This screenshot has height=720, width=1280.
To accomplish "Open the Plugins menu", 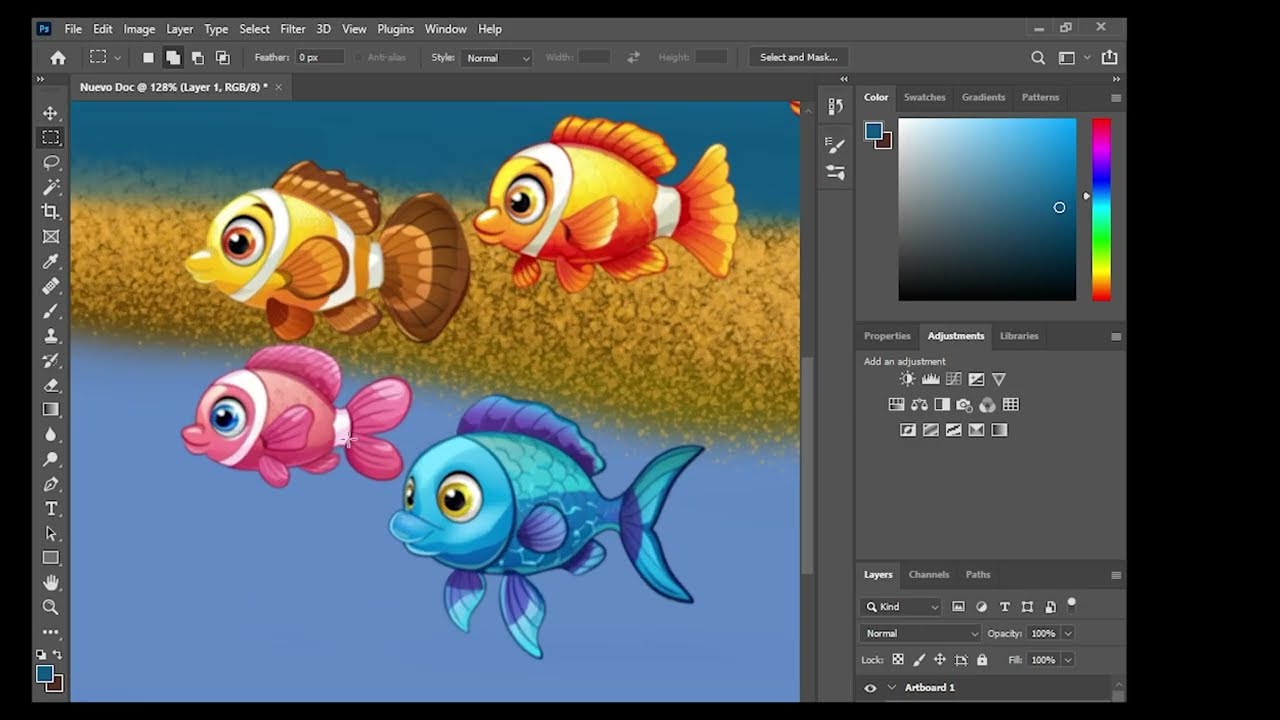I will pos(396,29).
